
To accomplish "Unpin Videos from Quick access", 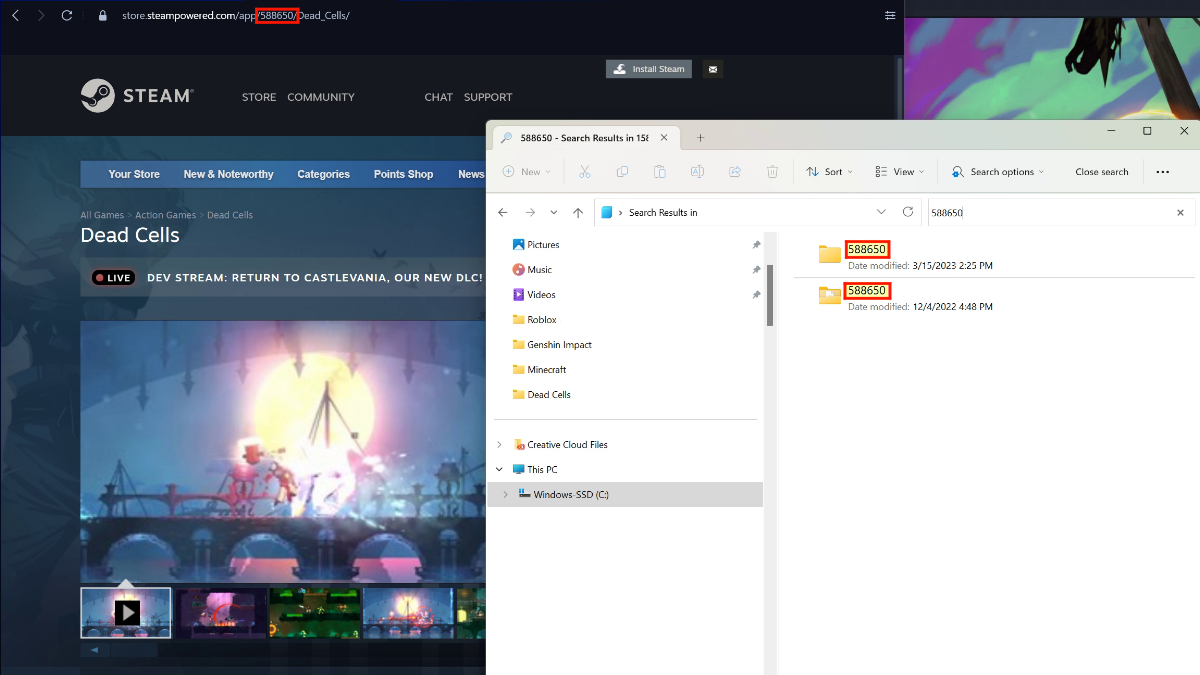I will click(756, 294).
